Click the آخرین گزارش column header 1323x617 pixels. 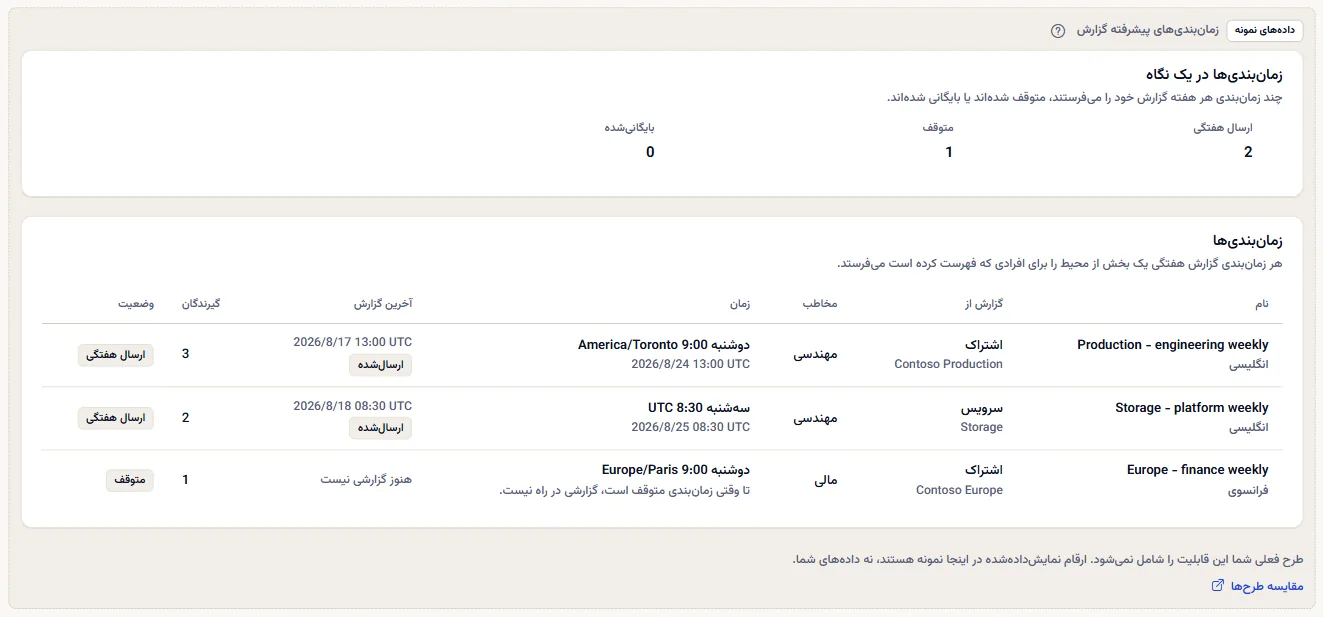[383, 303]
